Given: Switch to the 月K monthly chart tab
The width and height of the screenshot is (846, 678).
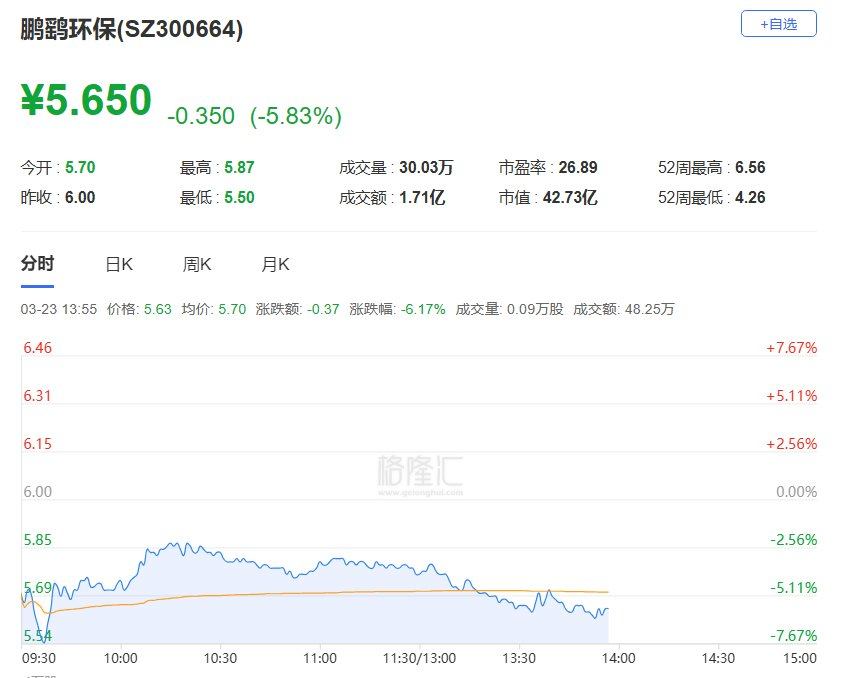Looking at the screenshot, I should pyautogui.click(x=274, y=264).
